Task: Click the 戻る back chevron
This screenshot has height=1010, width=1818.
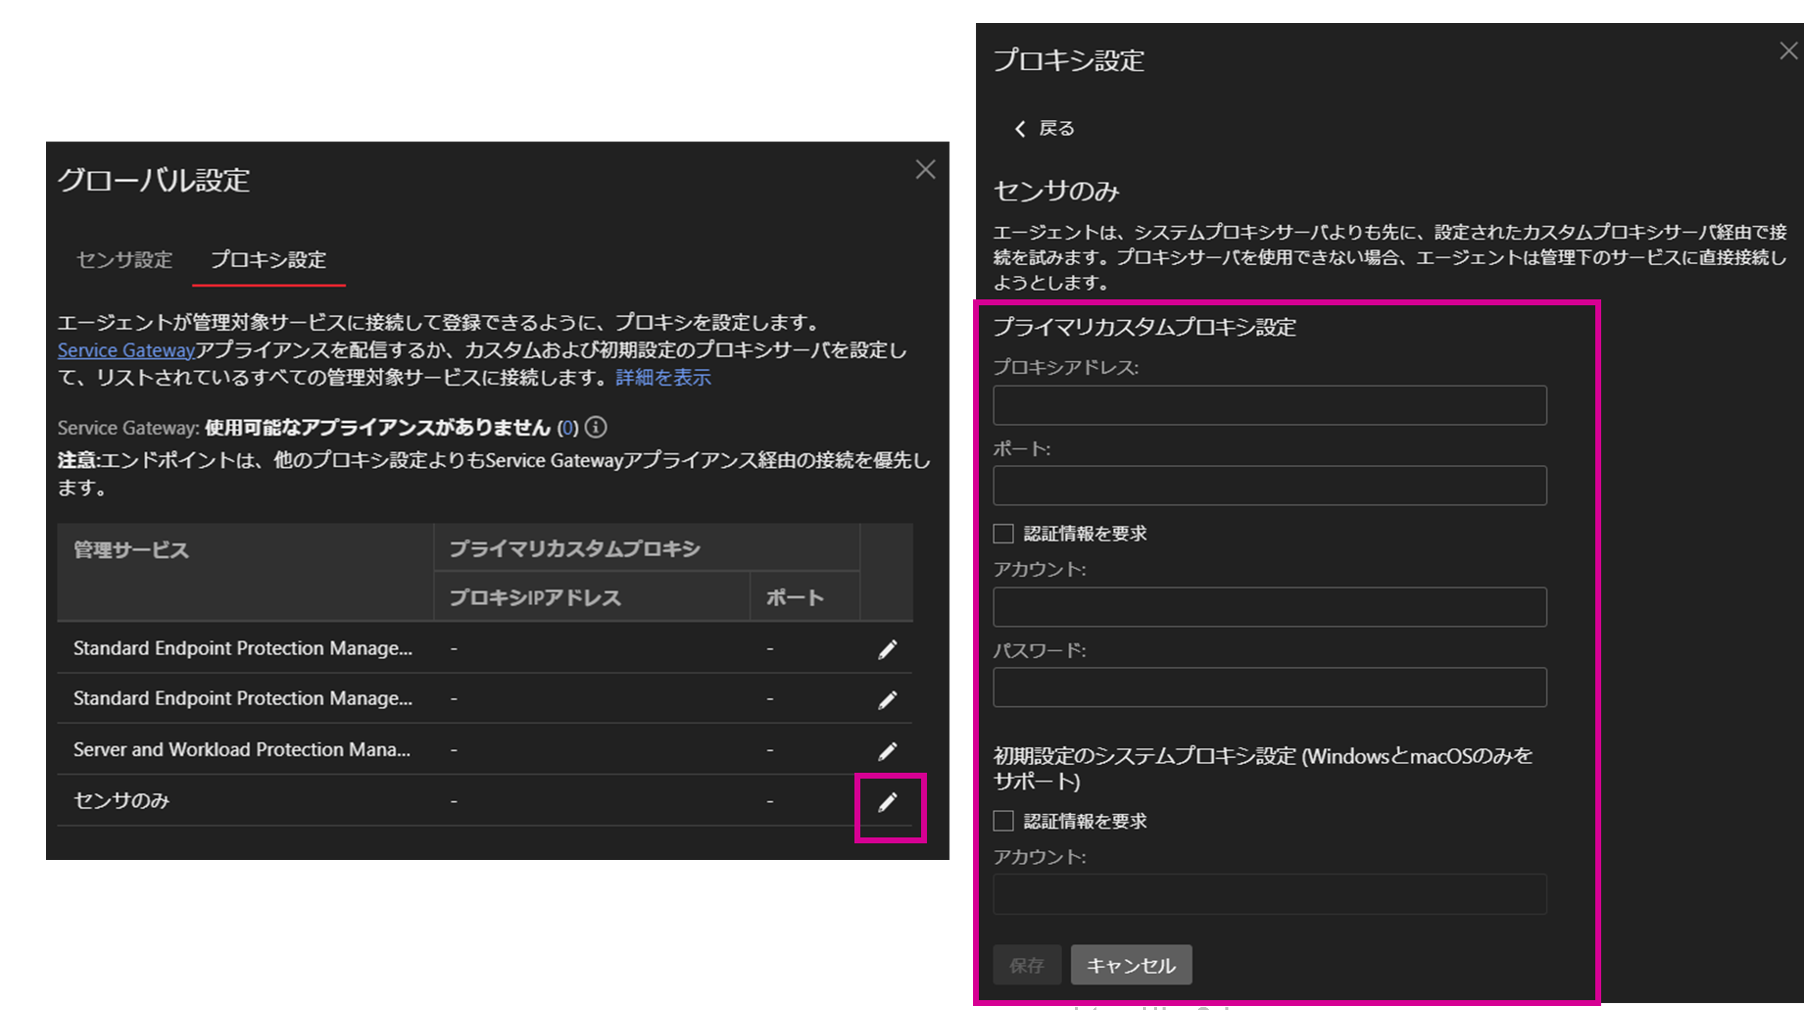Action: click(x=1020, y=129)
